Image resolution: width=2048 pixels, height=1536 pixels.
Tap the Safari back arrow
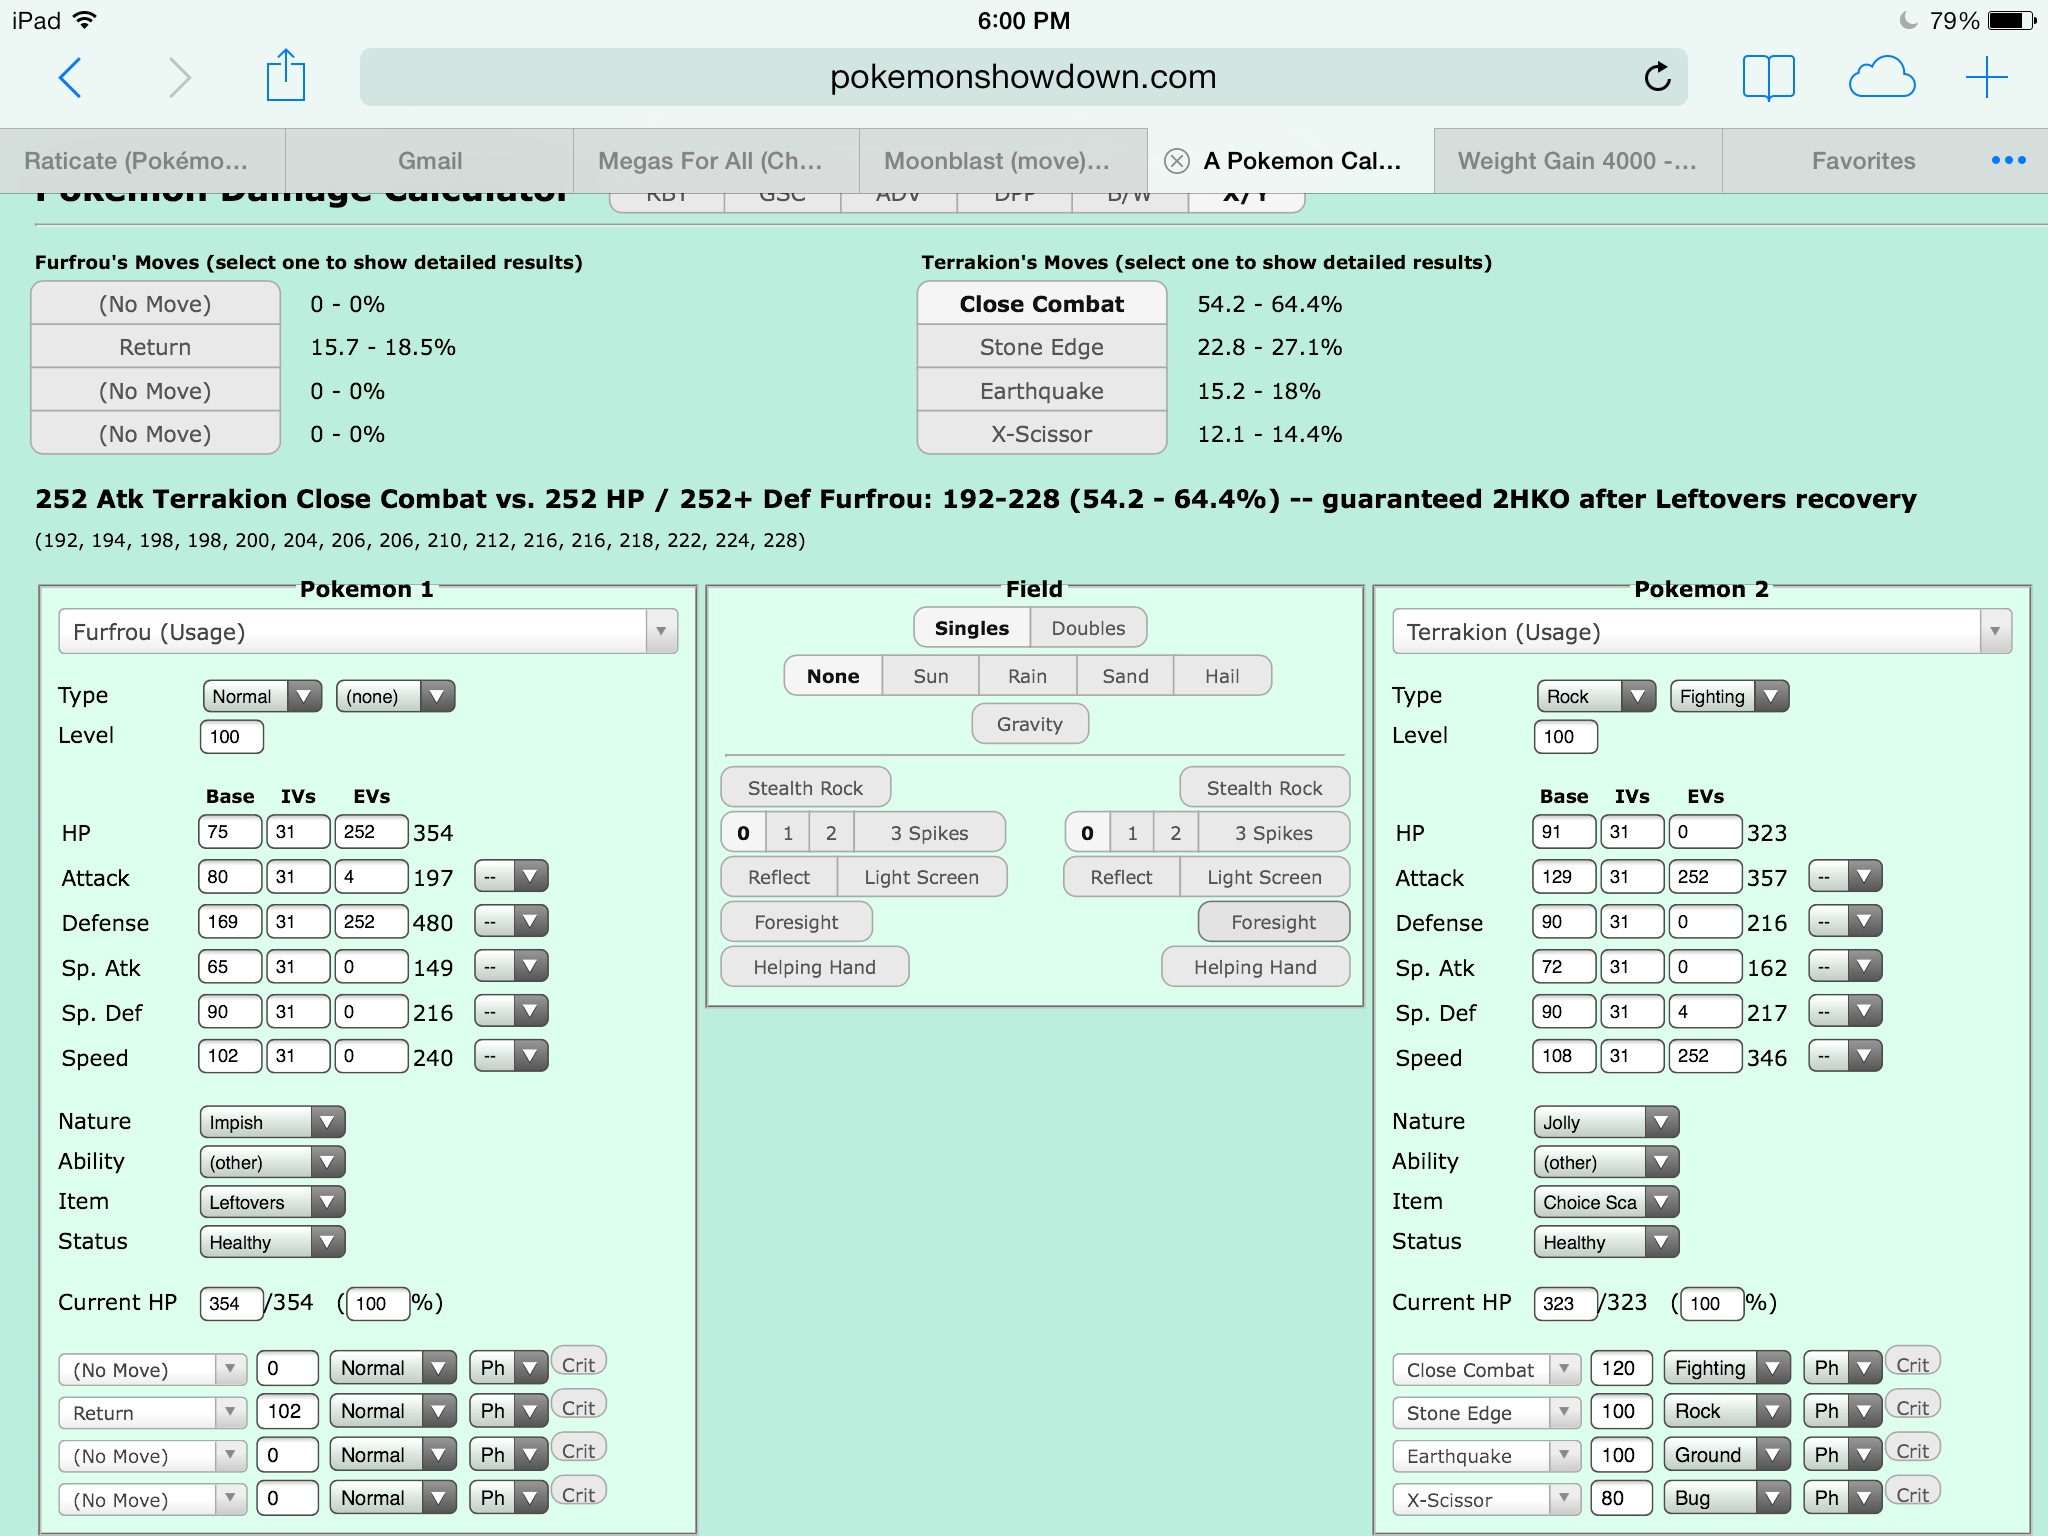(x=70, y=77)
